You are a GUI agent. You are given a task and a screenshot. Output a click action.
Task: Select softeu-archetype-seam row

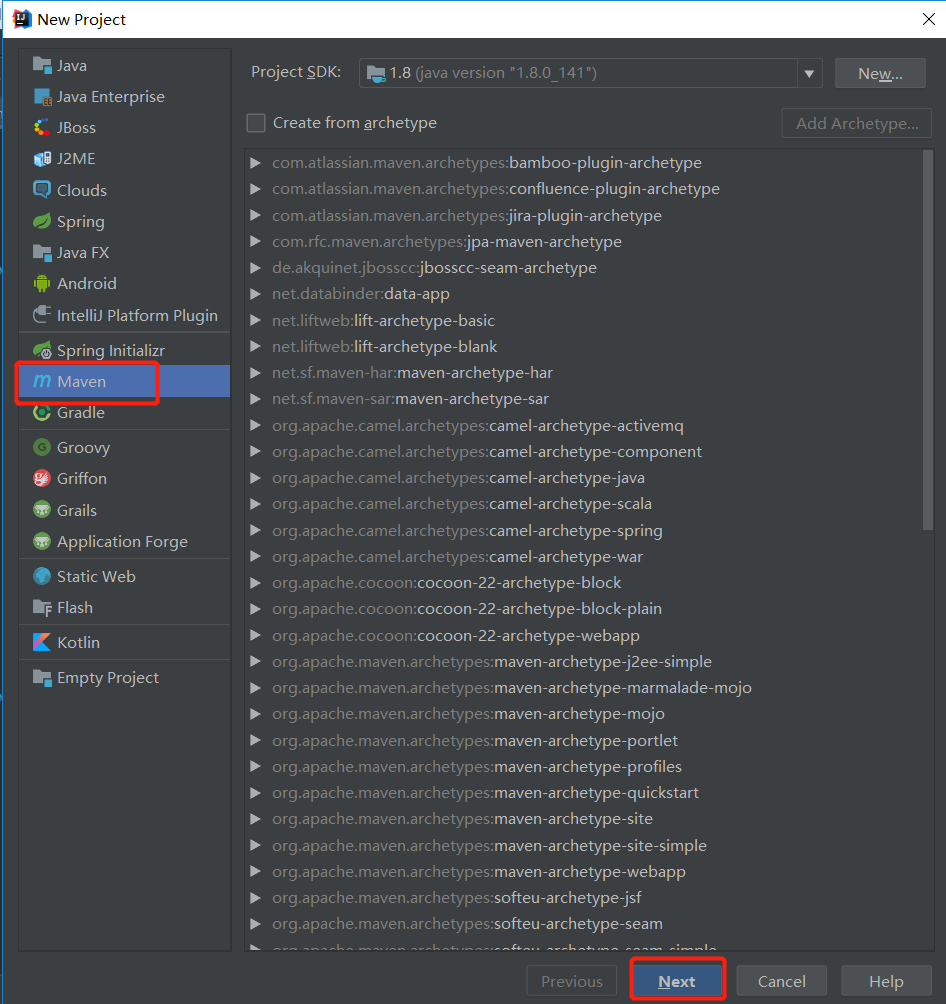(x=583, y=924)
